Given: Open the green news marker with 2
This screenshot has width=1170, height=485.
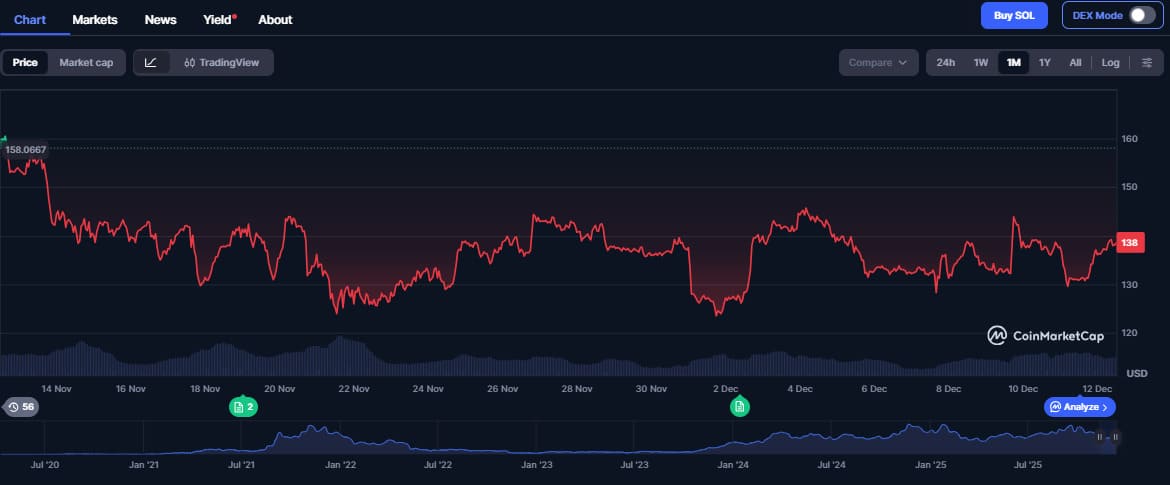Looking at the screenshot, I should point(241,407).
